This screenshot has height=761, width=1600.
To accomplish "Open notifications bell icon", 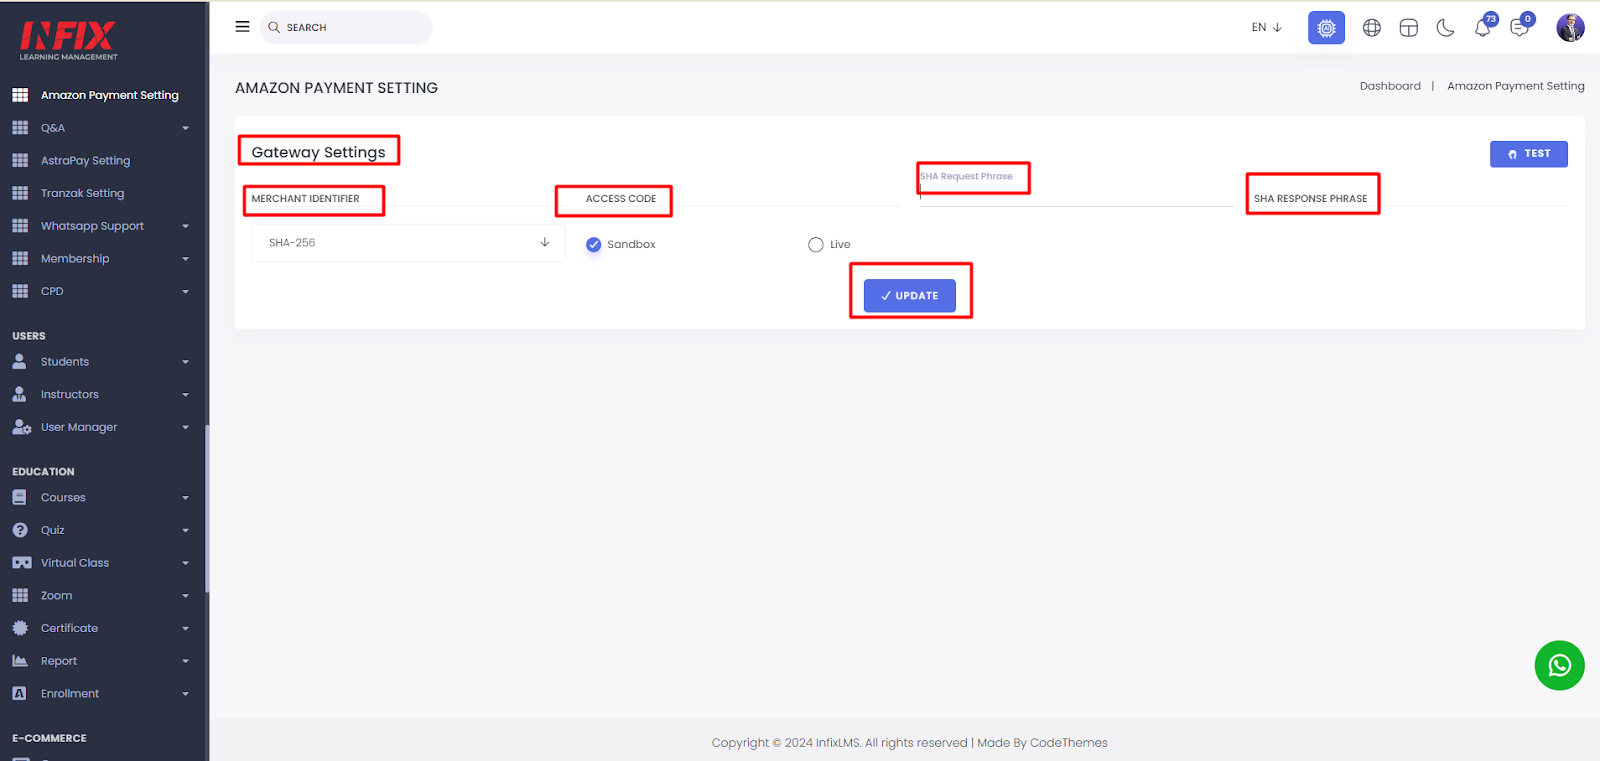I will coord(1483,28).
